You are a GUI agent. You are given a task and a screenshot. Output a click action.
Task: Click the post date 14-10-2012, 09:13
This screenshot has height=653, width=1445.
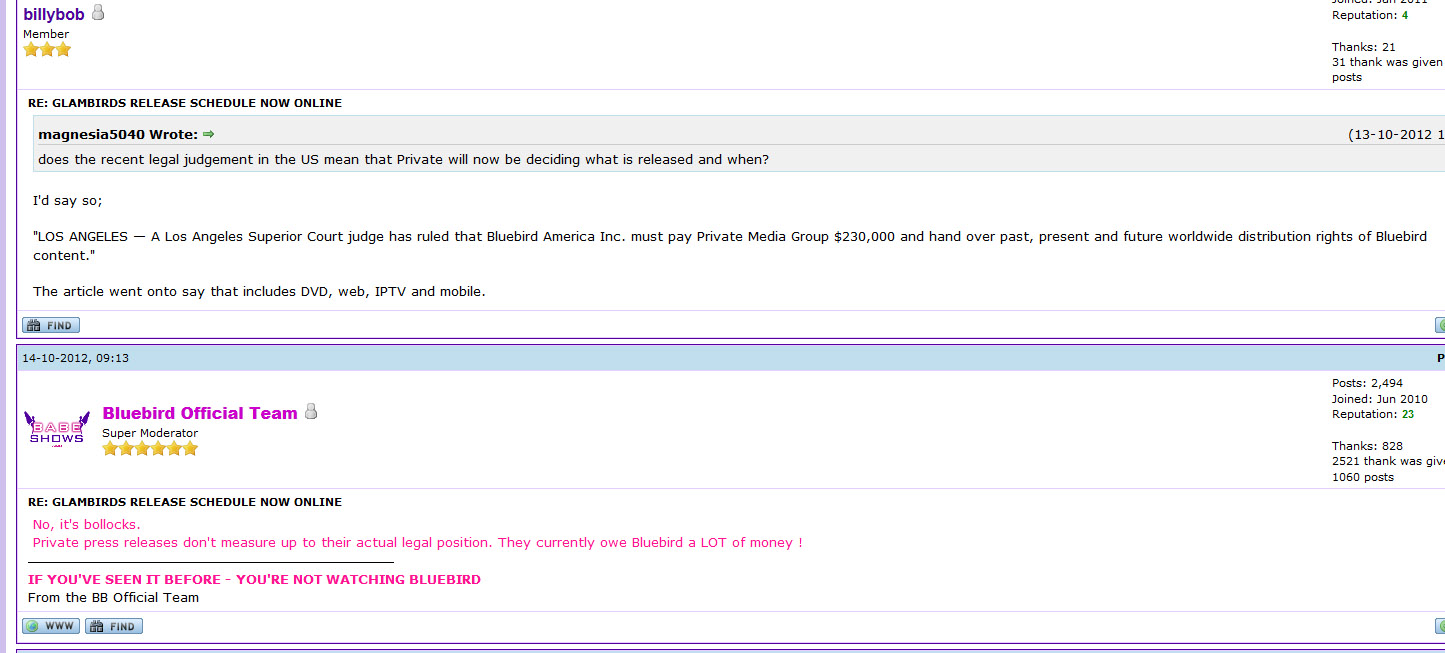pos(75,358)
